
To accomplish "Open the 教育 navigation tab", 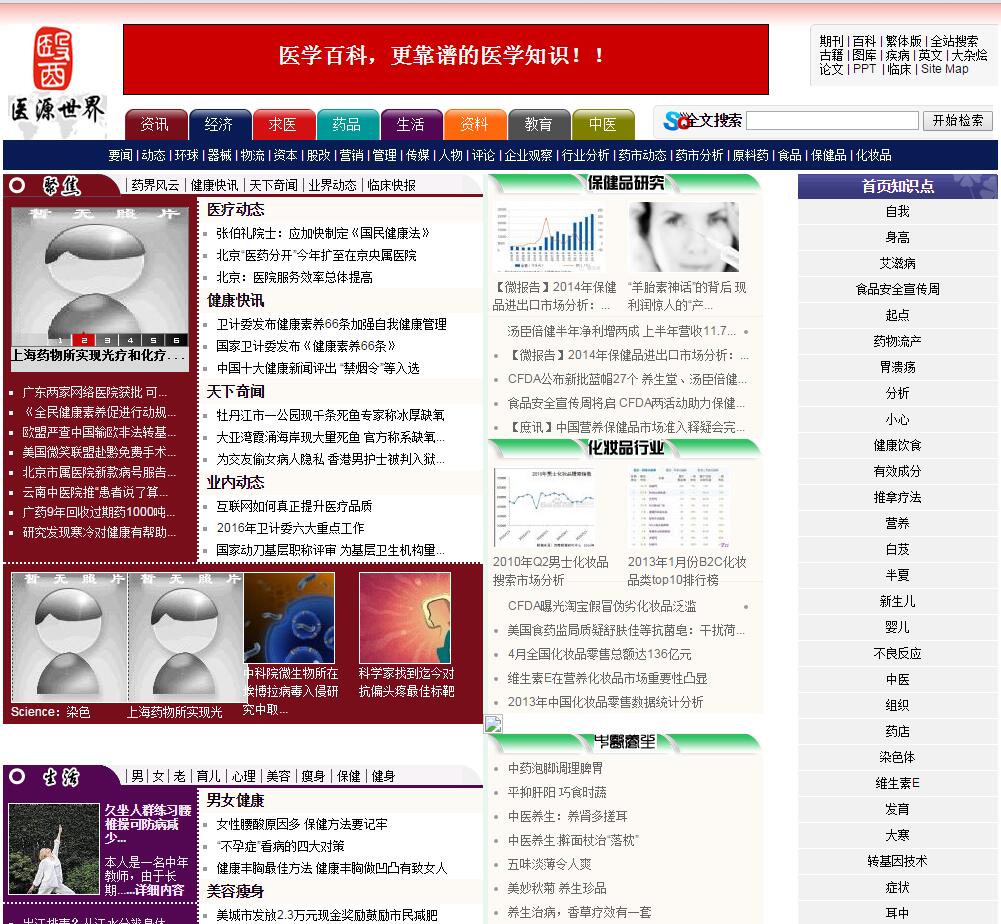I will tap(538, 125).
